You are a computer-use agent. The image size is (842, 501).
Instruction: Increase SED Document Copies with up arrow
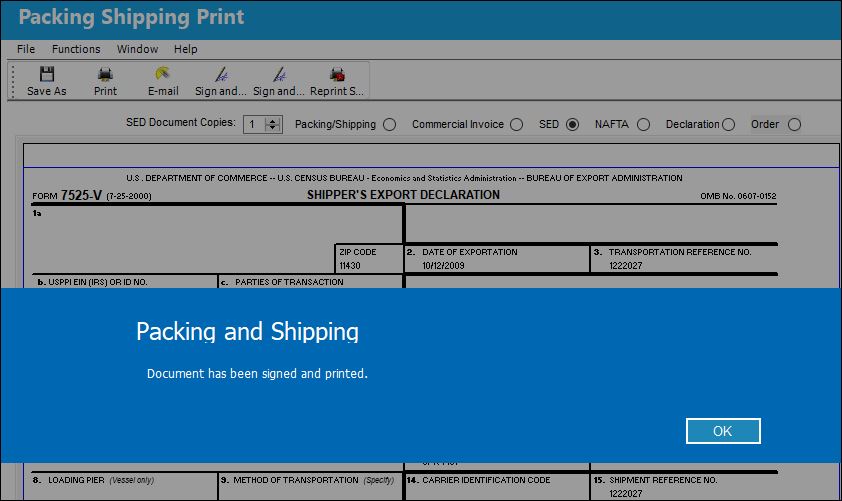[x=273, y=121]
